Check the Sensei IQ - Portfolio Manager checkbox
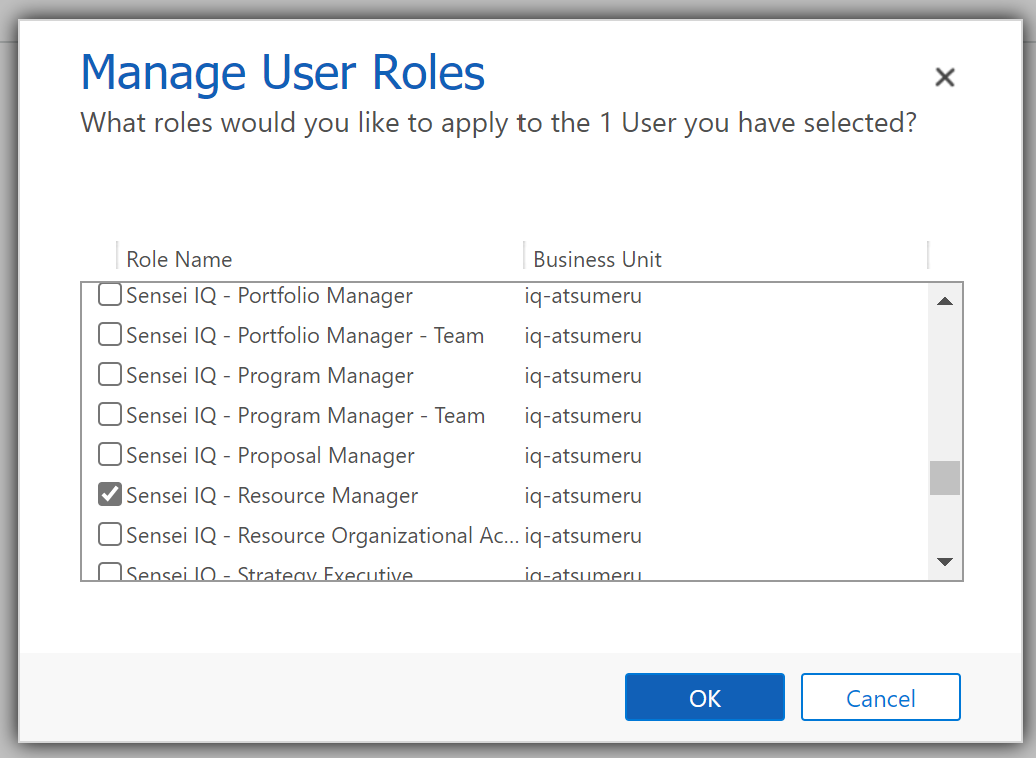The width and height of the screenshot is (1036, 758). coord(110,296)
